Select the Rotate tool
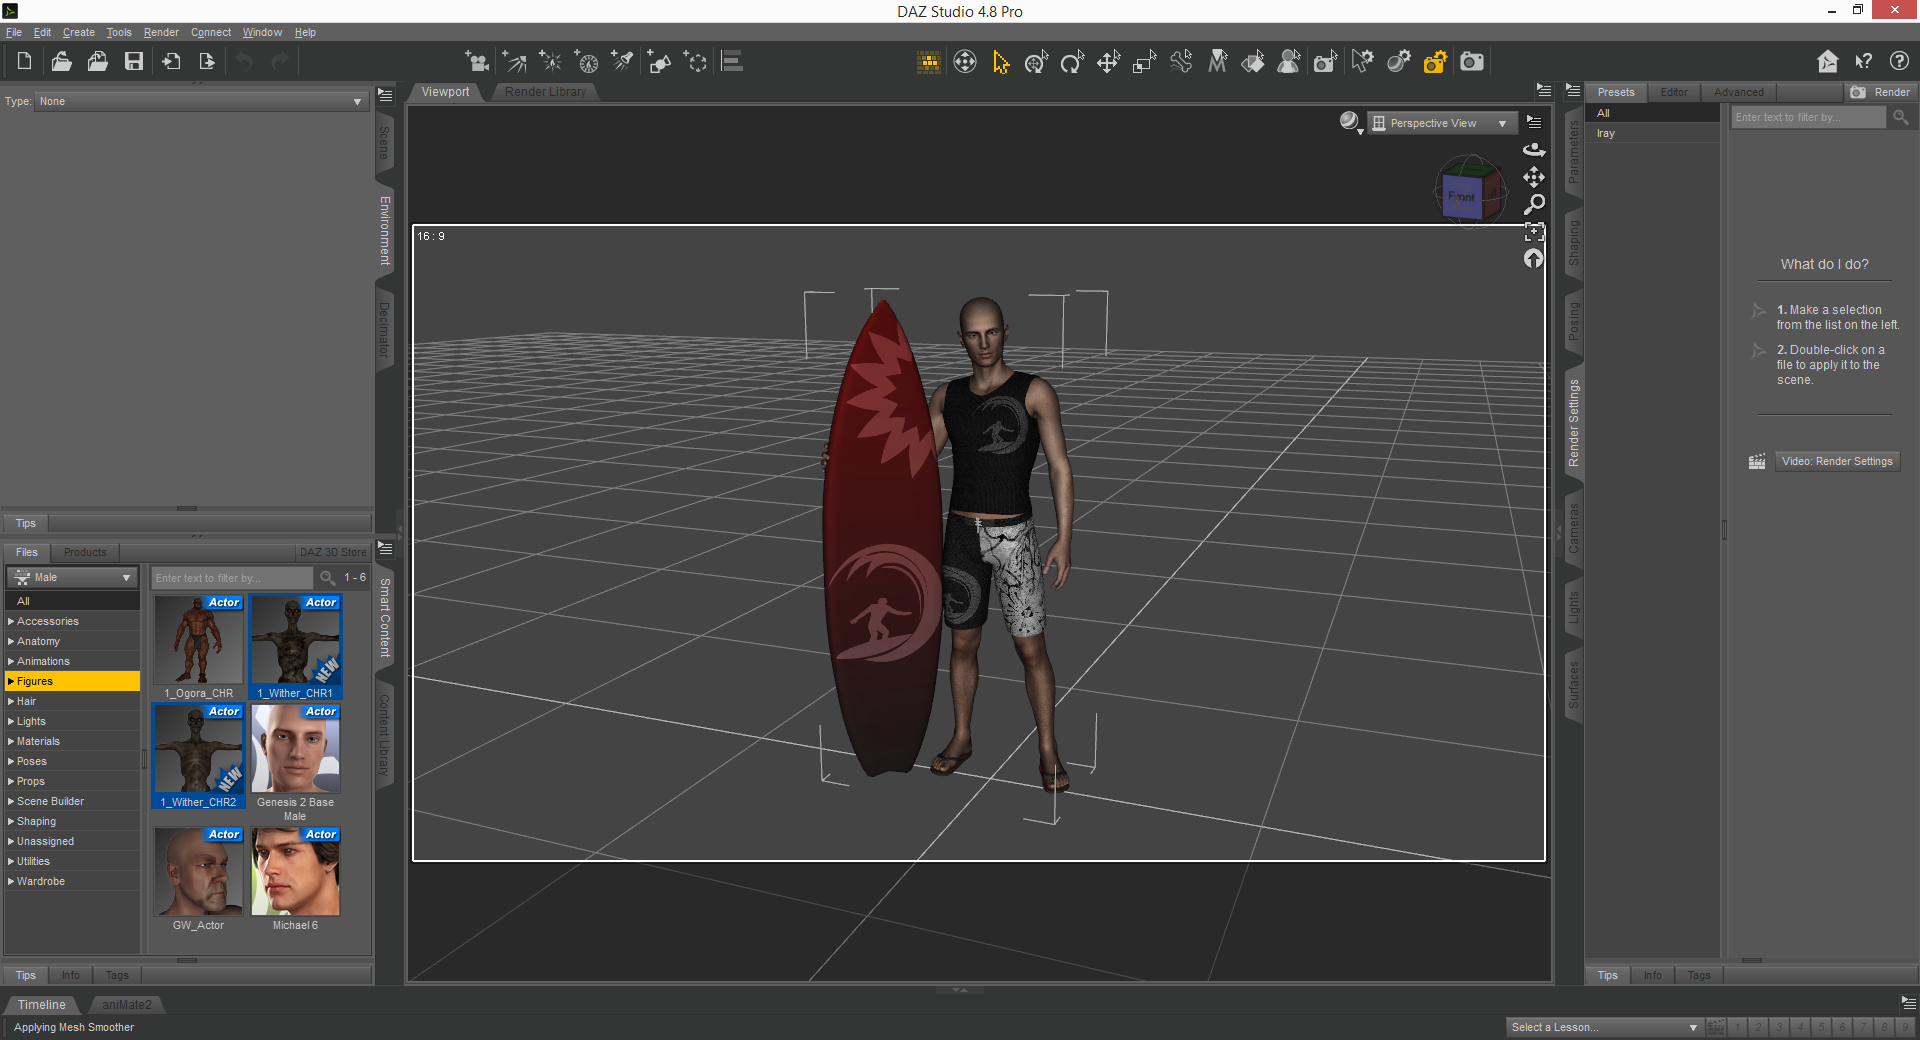The height and width of the screenshot is (1040, 1920). pyautogui.click(x=1072, y=62)
